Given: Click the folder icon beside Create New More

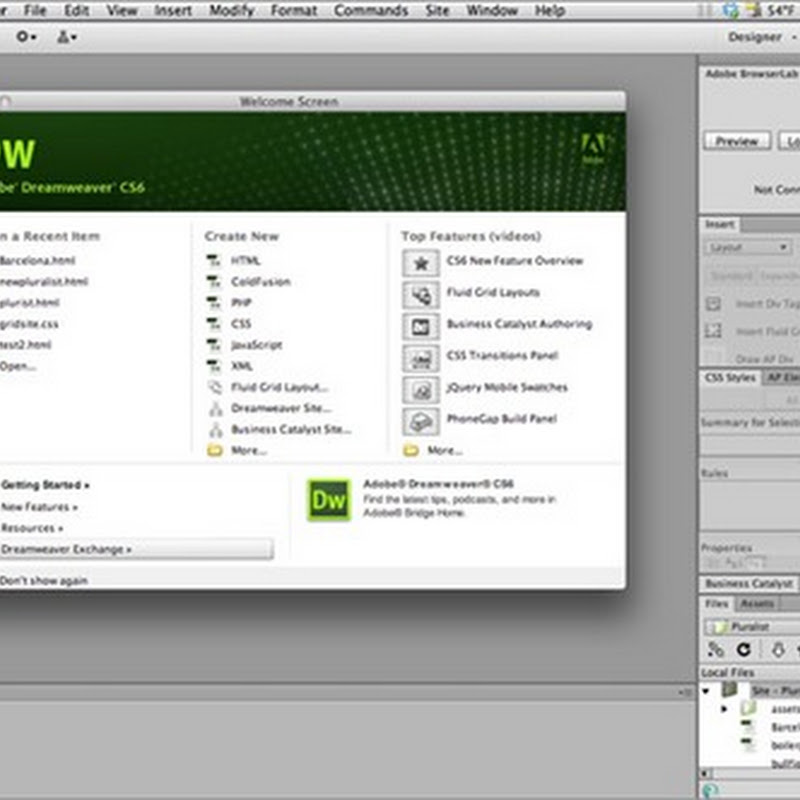Looking at the screenshot, I should tap(215, 450).
